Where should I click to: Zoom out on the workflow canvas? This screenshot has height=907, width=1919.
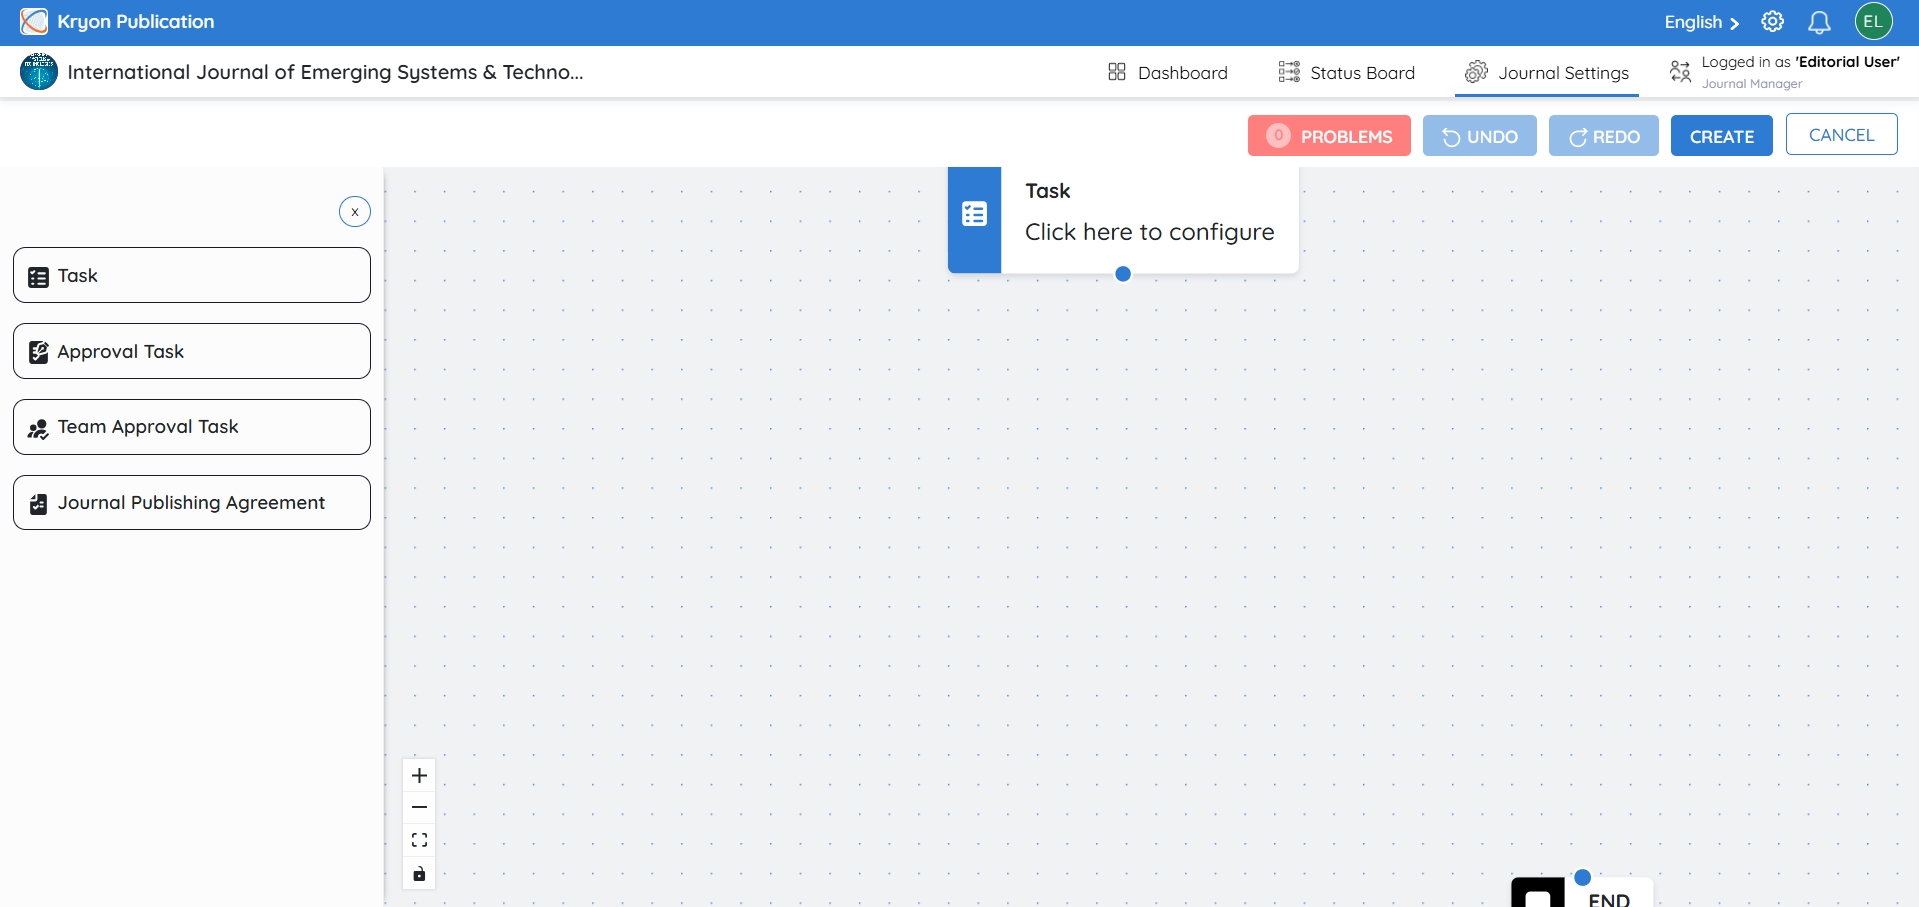419,807
